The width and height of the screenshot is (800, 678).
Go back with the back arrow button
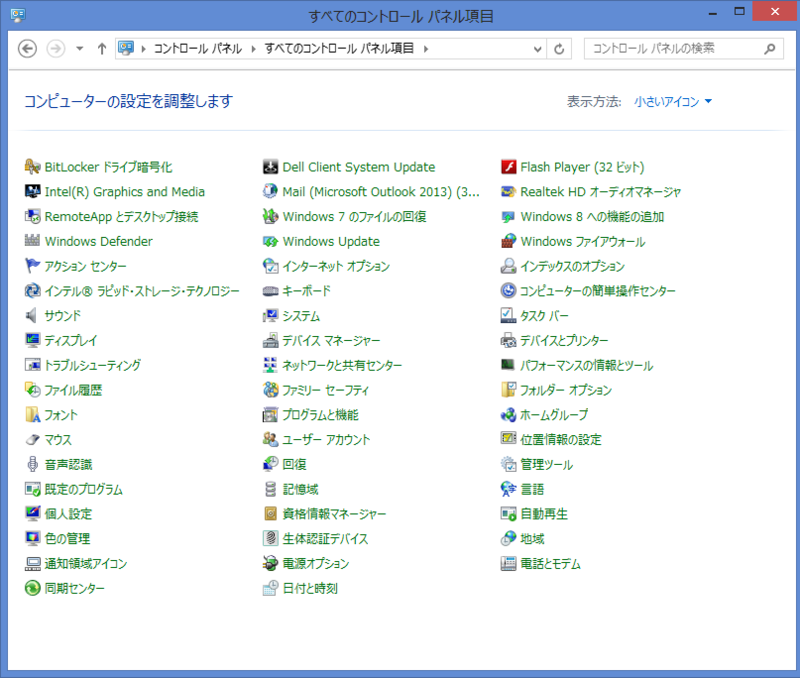click(28, 49)
